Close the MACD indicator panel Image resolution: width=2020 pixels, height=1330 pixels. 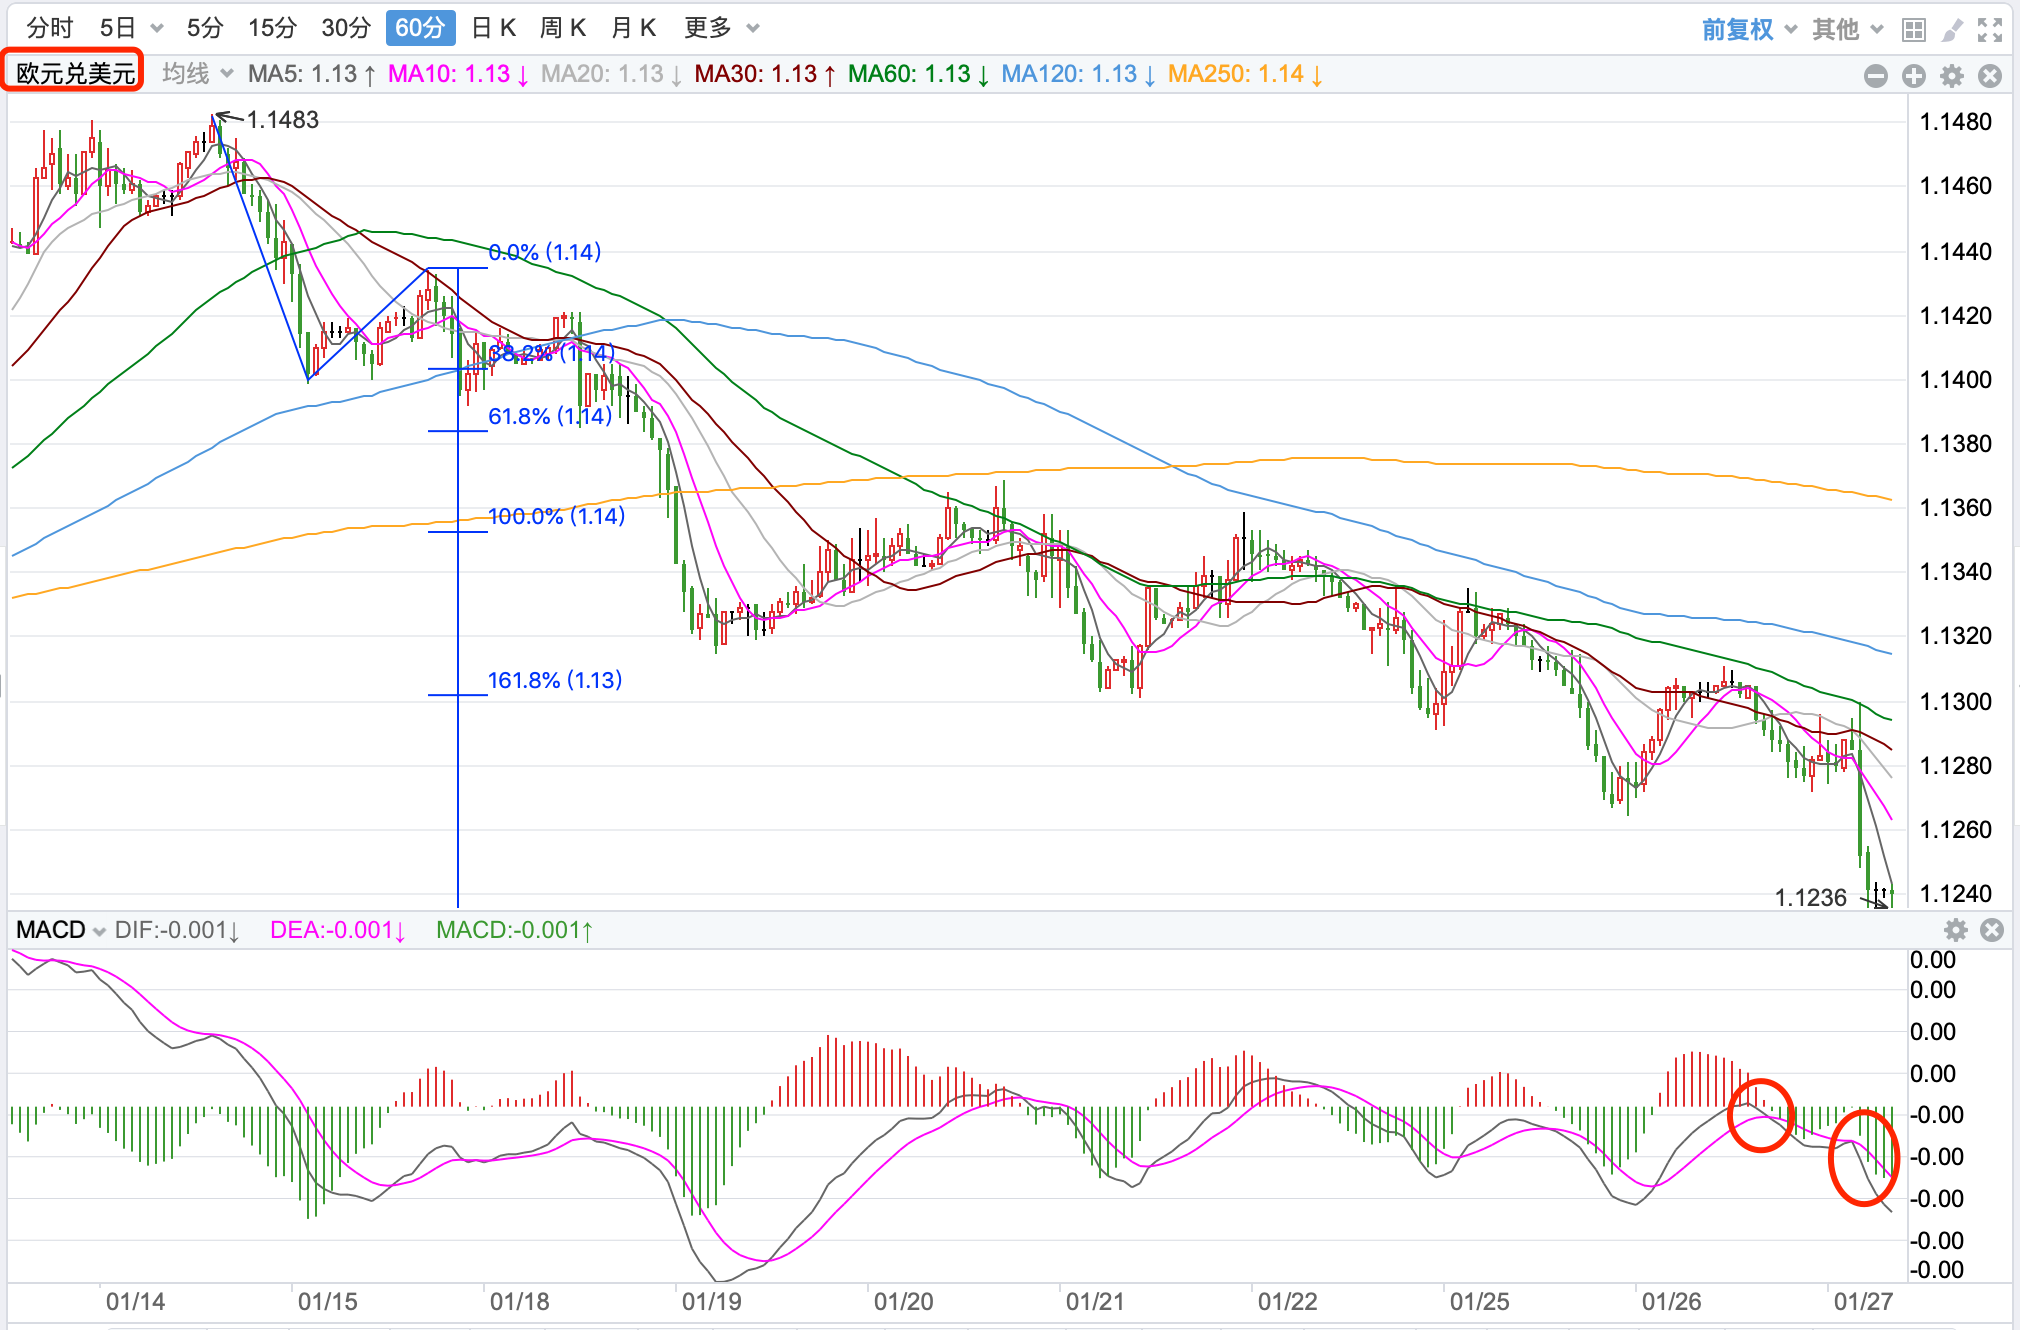(x=1992, y=931)
